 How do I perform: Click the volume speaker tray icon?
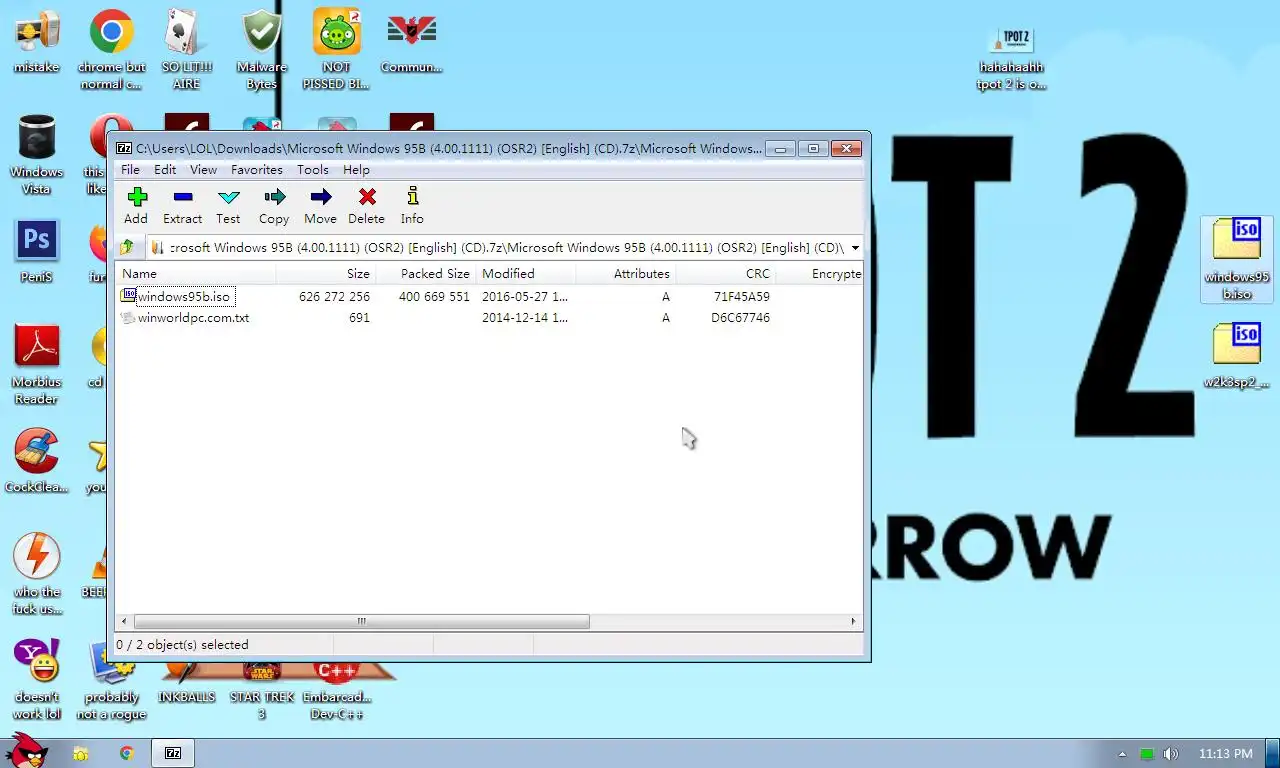pyautogui.click(x=1170, y=754)
